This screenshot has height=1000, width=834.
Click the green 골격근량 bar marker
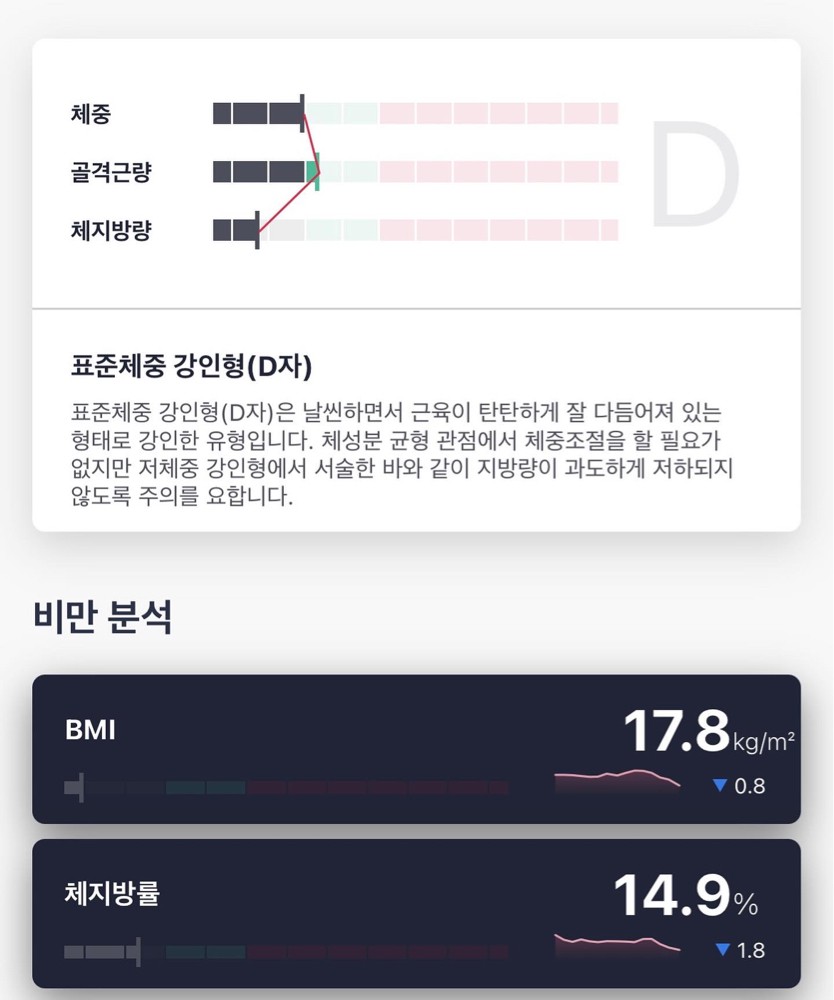(x=317, y=172)
